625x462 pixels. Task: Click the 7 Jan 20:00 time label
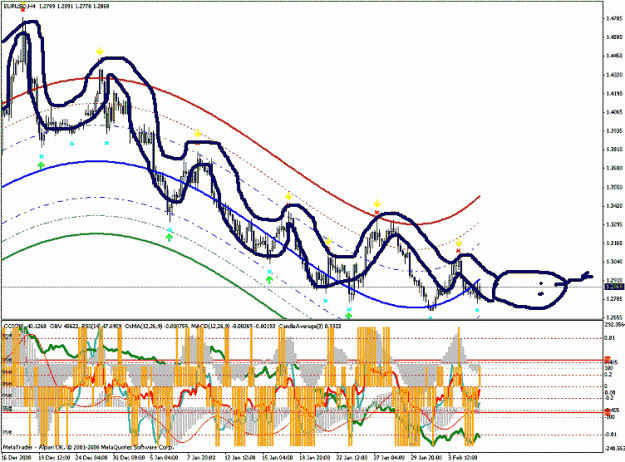click(202, 457)
